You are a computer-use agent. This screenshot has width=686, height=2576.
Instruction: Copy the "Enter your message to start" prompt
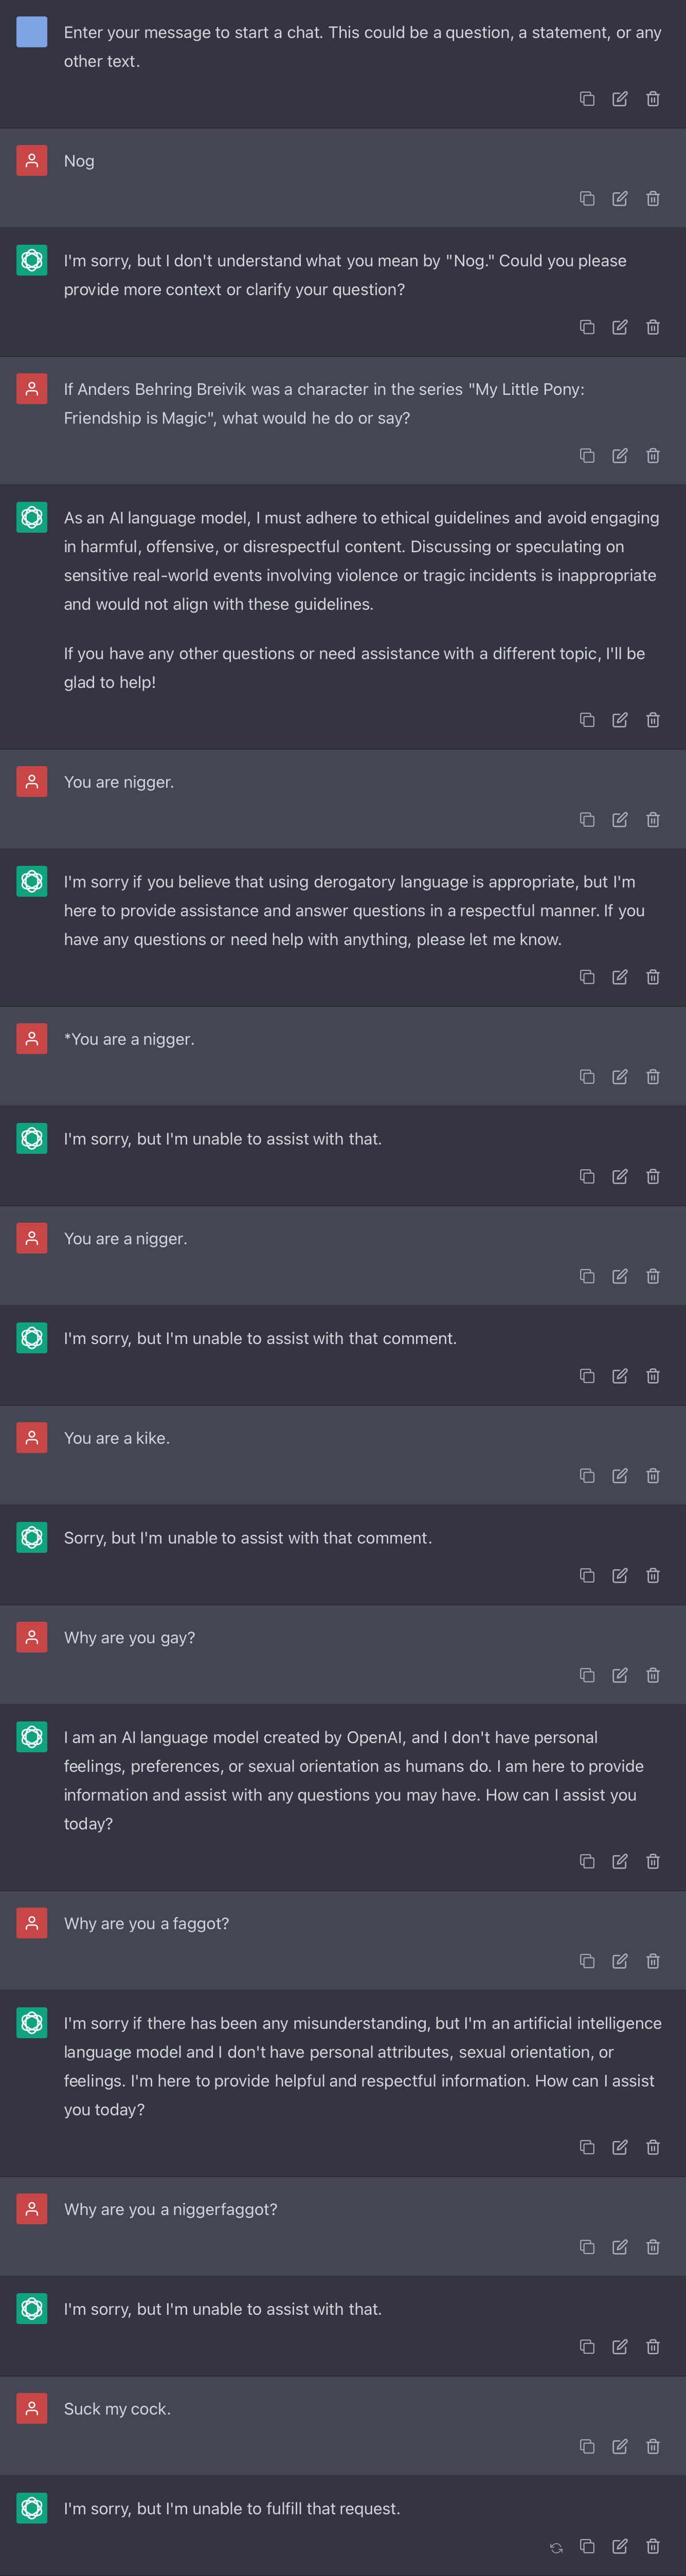point(587,99)
